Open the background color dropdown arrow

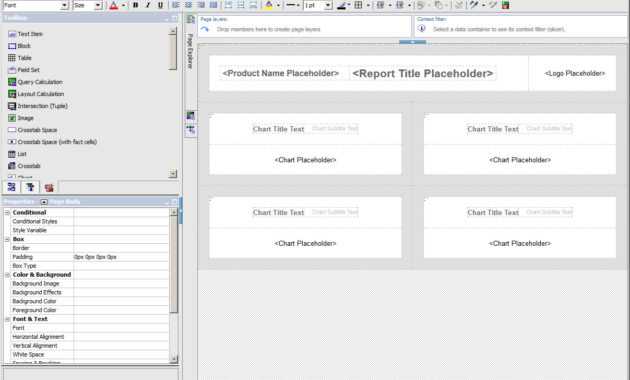(x=278, y=5)
